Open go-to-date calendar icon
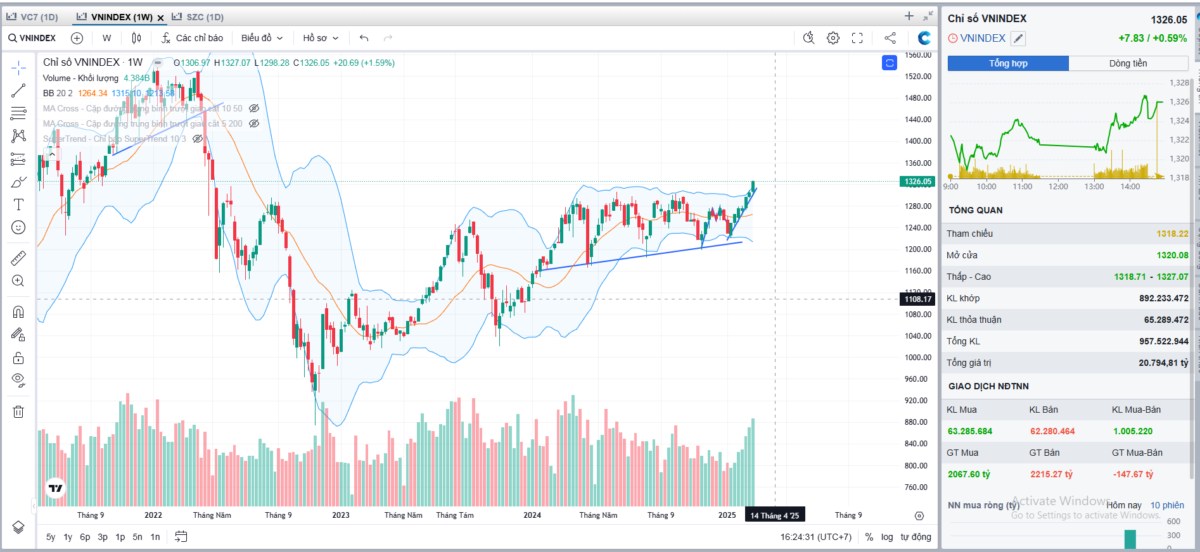Viewport: 1200px width, 552px height. point(180,537)
